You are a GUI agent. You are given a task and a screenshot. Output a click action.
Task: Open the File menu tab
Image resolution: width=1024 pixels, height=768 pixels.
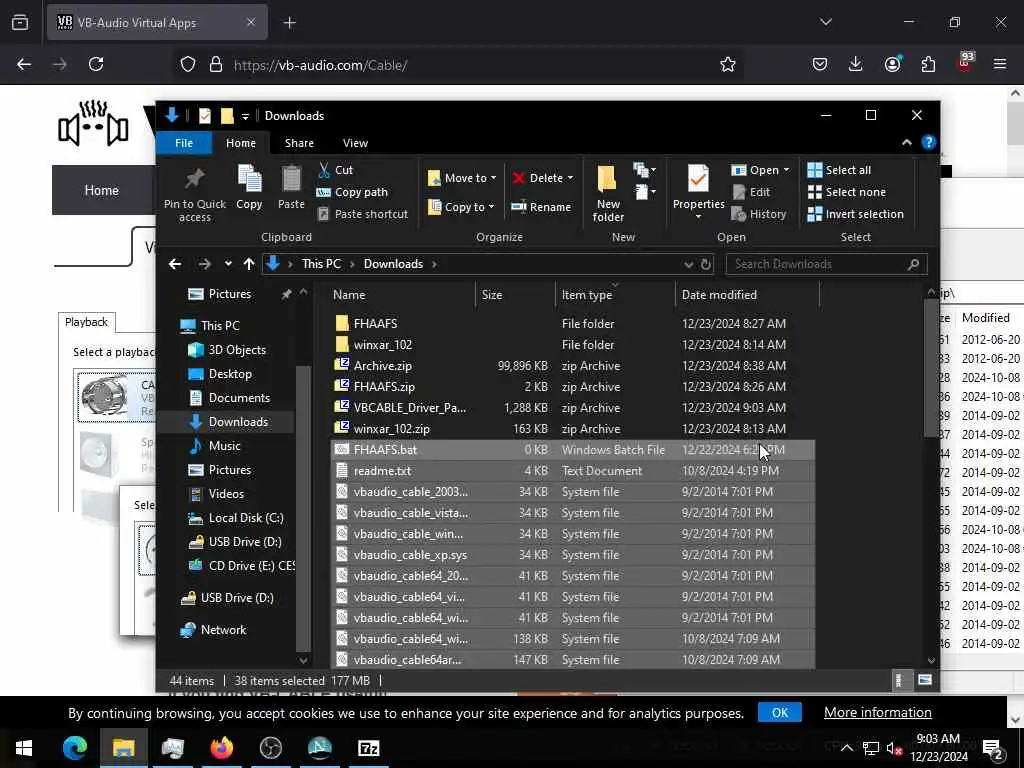(x=184, y=143)
